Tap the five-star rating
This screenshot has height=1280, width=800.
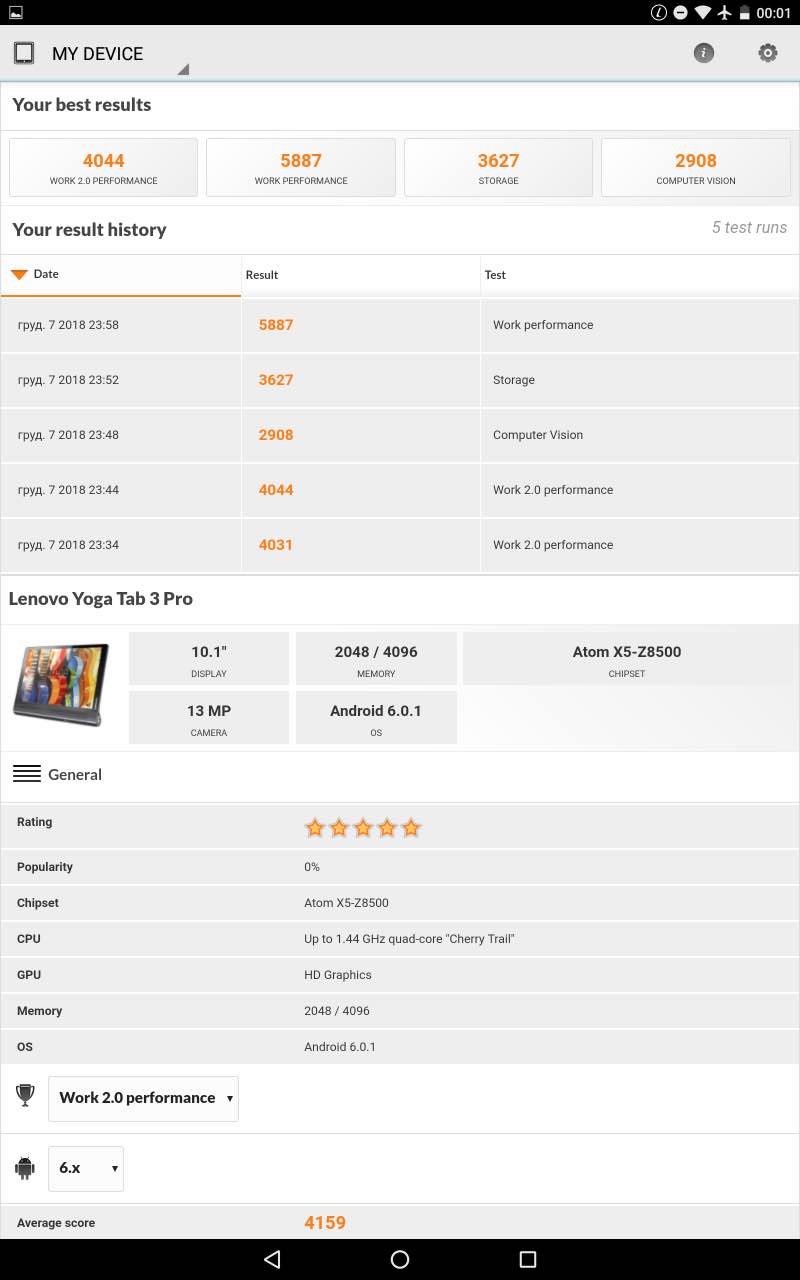click(362, 828)
